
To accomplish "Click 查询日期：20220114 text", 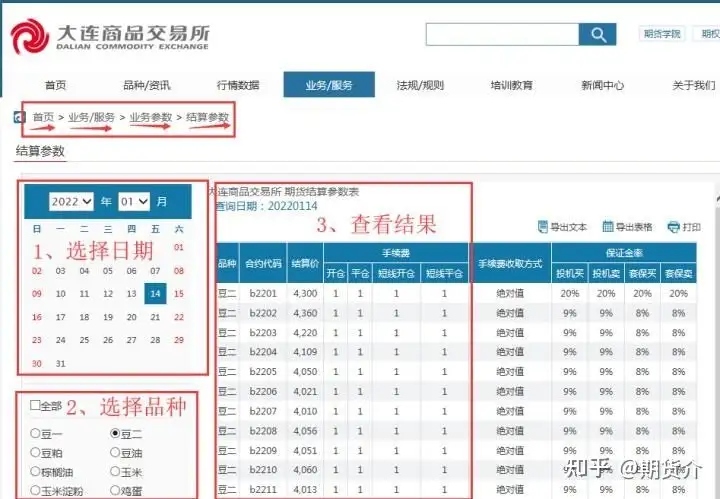I will (266, 206).
